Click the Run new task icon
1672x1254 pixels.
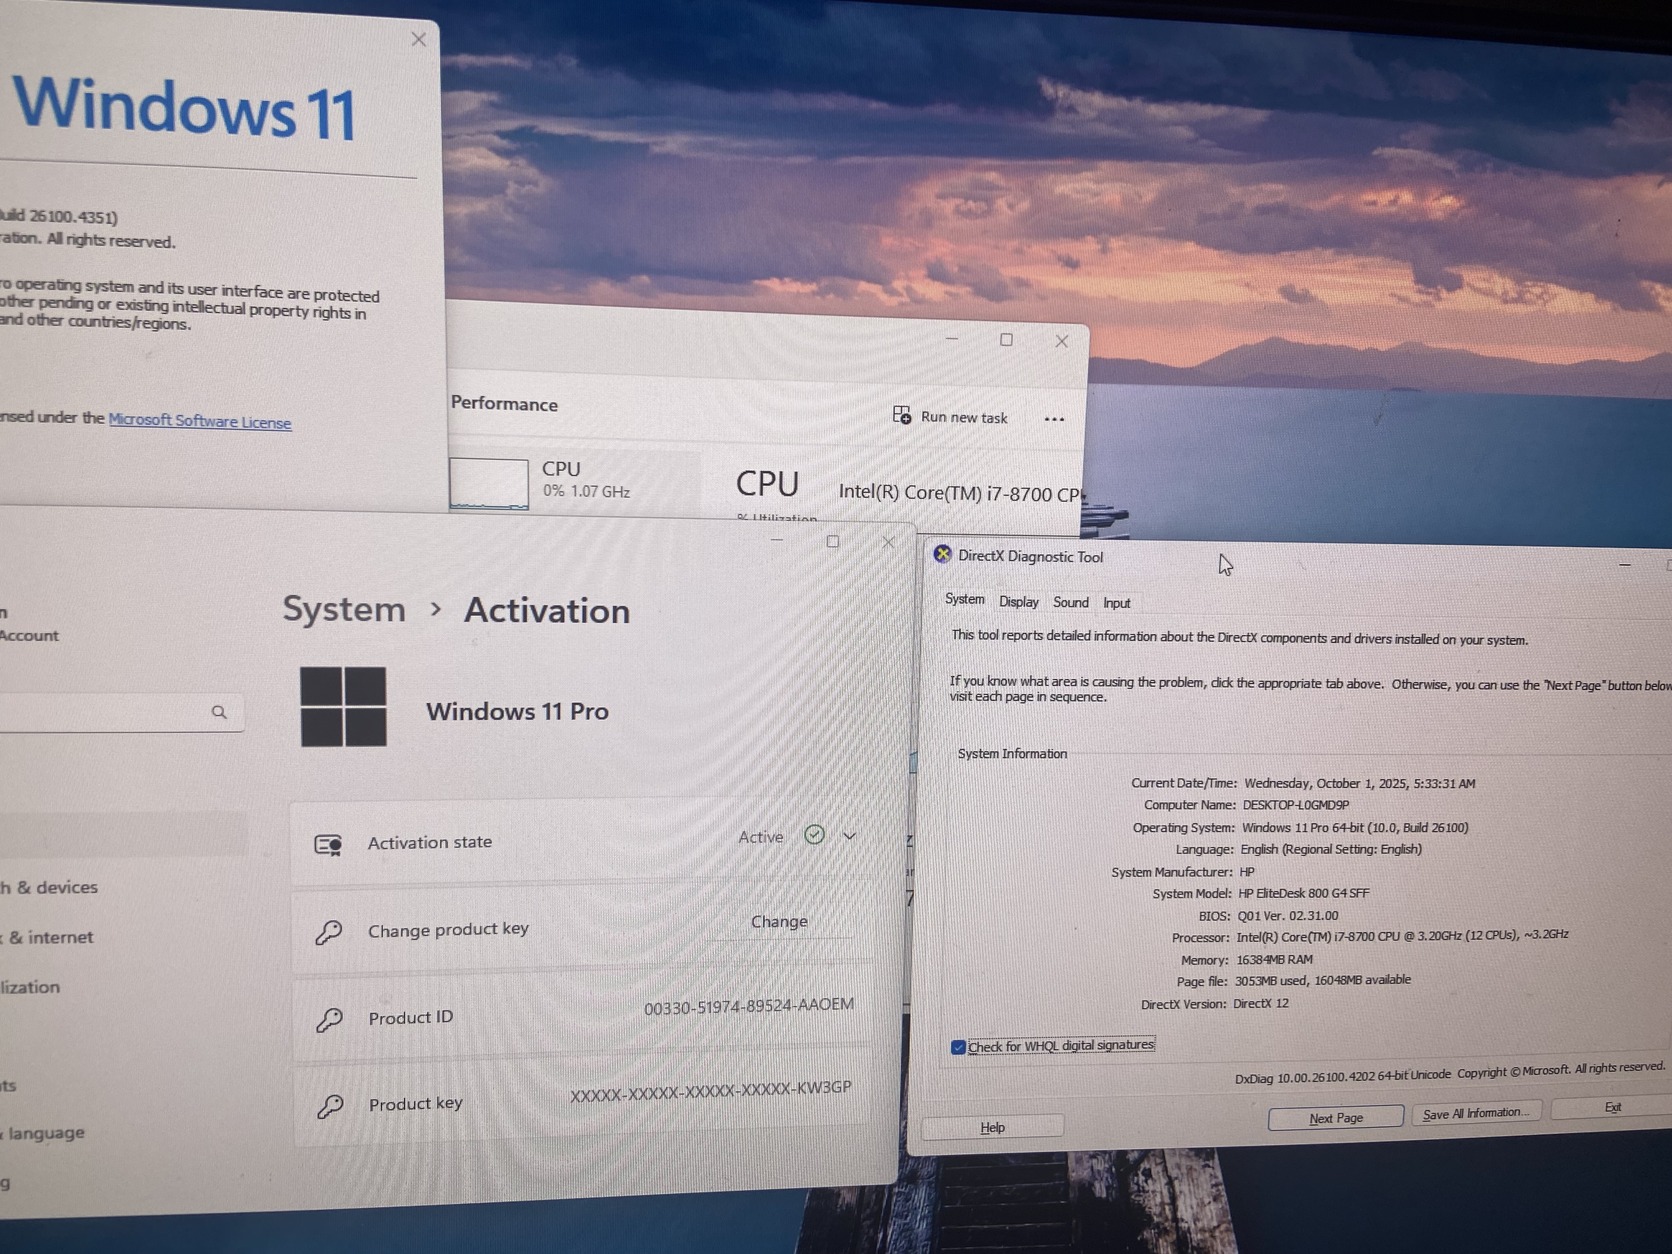(901, 415)
